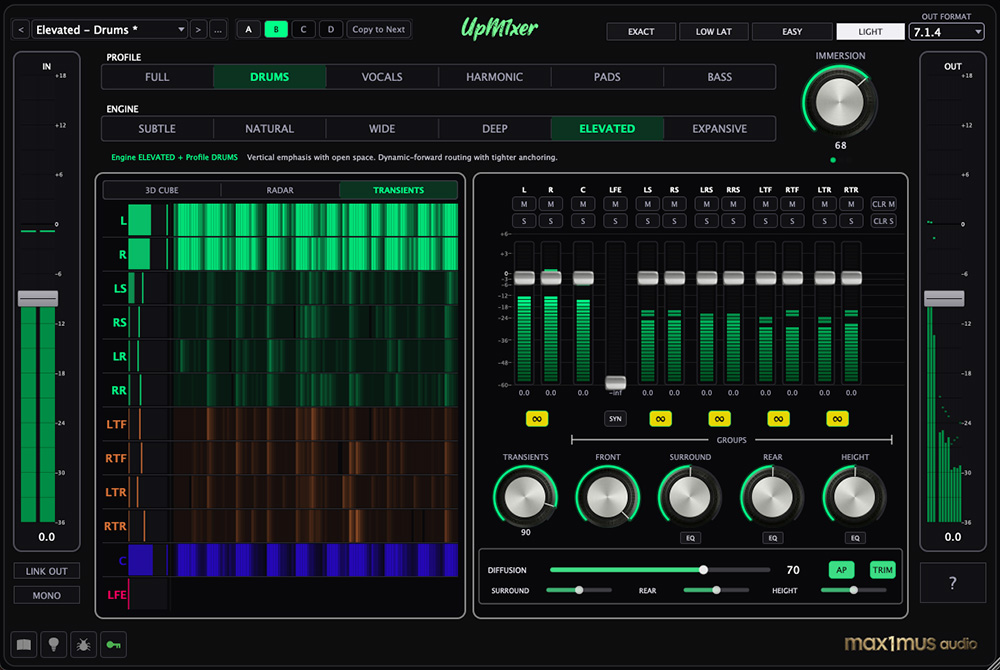Open the question mark help button

click(953, 583)
